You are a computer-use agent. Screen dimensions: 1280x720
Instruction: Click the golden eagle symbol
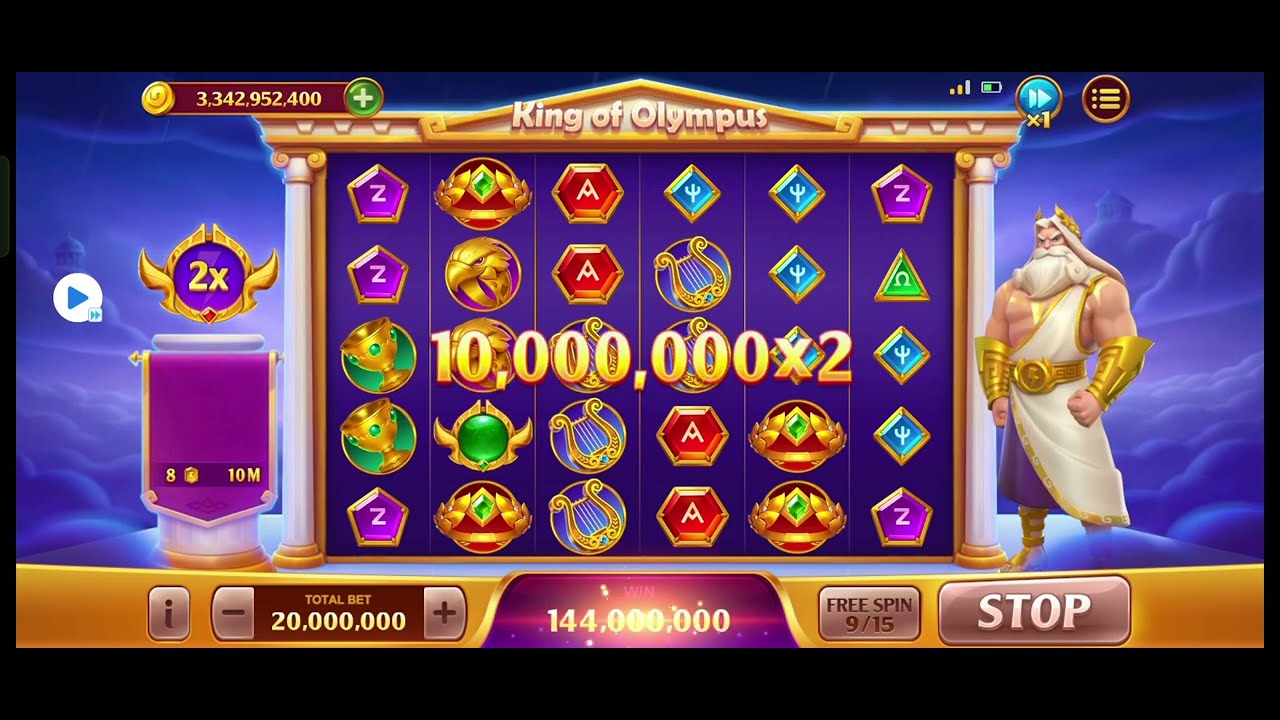482,273
